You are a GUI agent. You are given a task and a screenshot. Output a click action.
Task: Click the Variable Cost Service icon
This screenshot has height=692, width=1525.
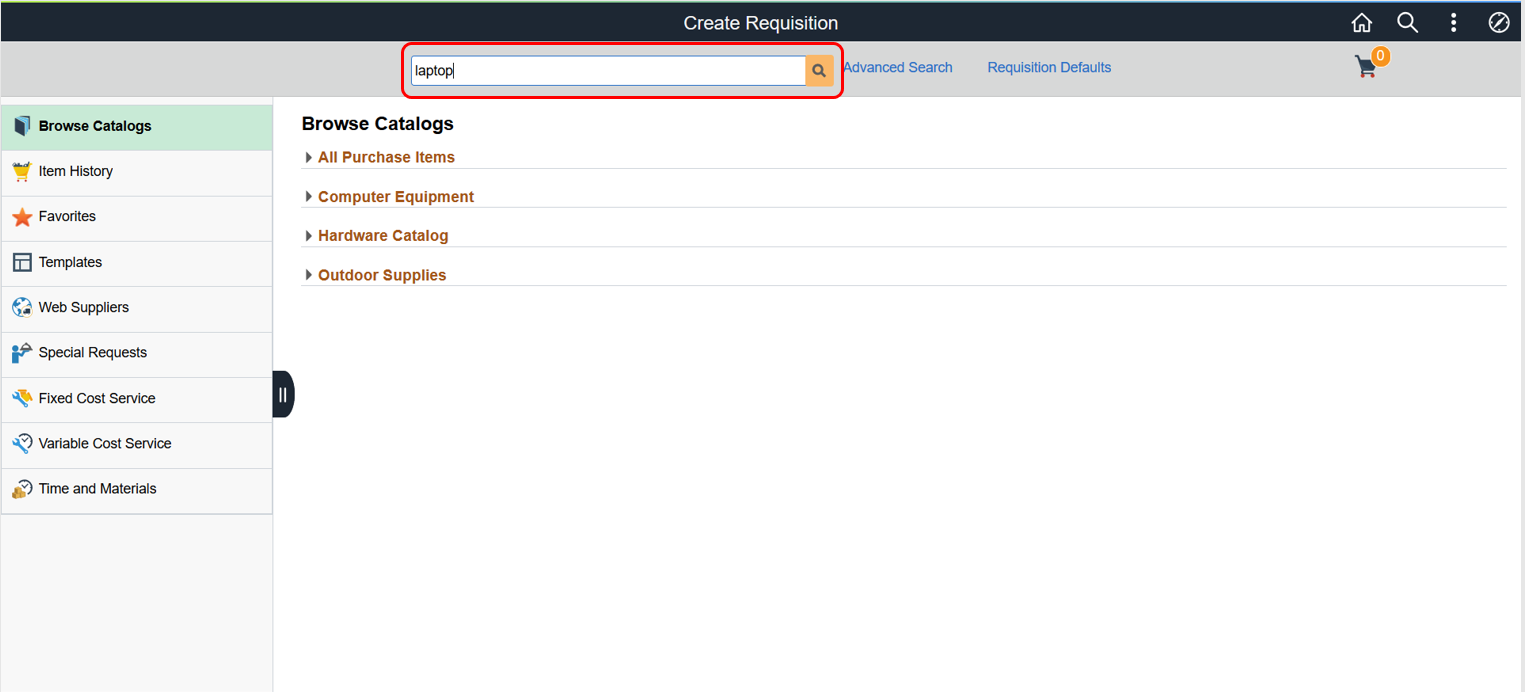click(x=22, y=443)
